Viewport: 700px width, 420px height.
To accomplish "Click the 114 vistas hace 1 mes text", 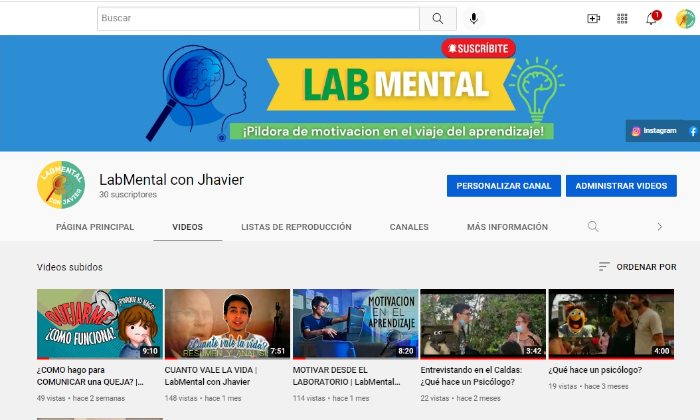I will [x=331, y=398].
